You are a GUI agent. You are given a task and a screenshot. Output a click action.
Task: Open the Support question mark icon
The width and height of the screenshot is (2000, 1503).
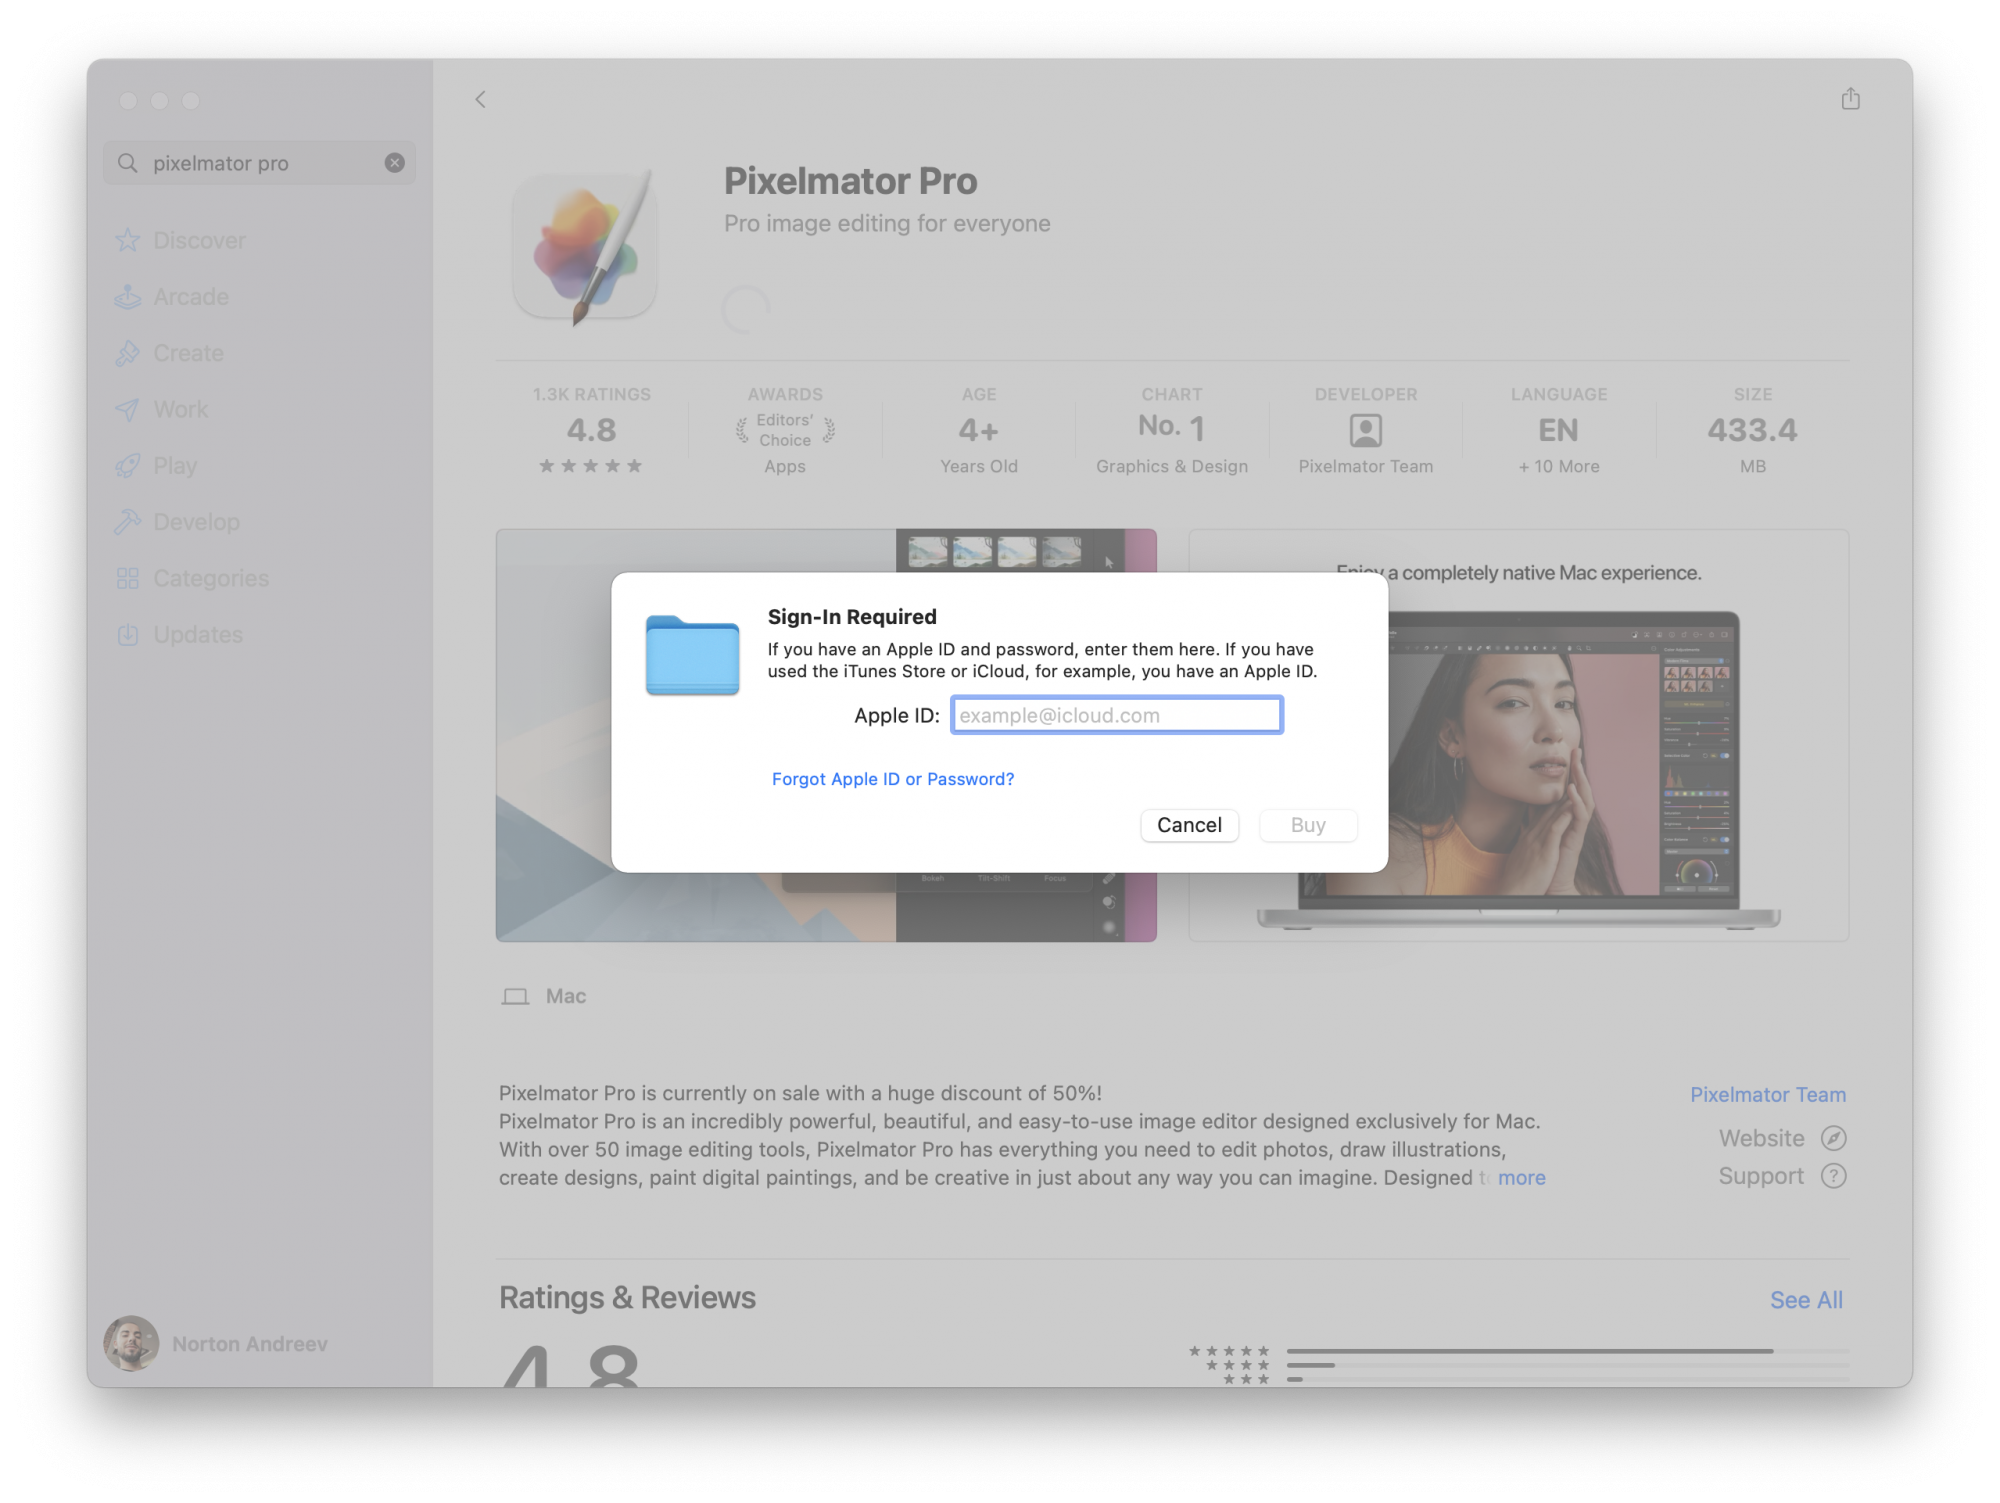(x=1833, y=1176)
